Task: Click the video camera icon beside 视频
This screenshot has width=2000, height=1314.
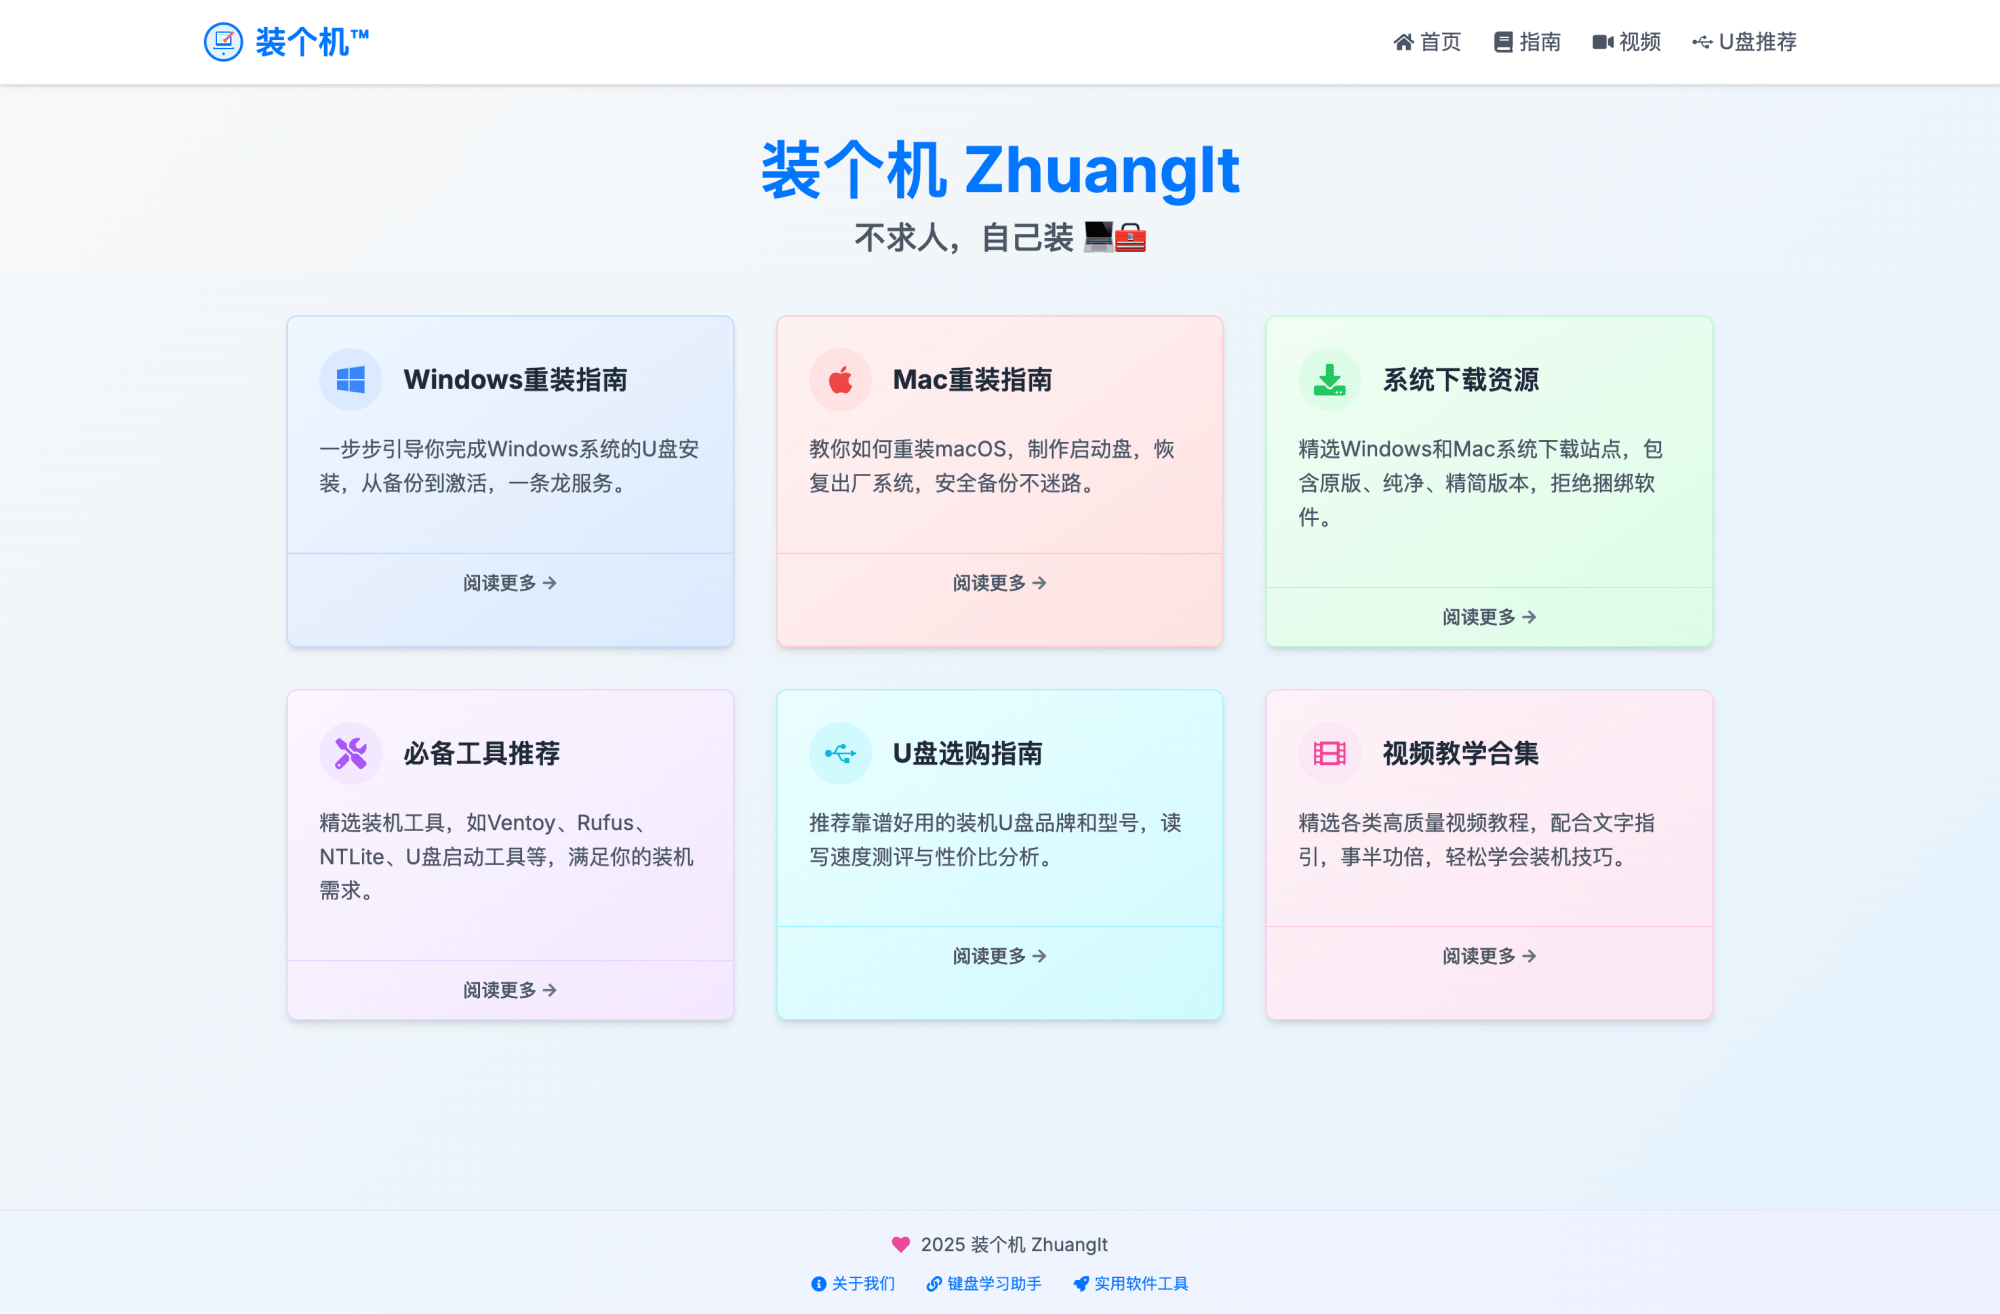Action: pyautogui.click(x=1603, y=42)
